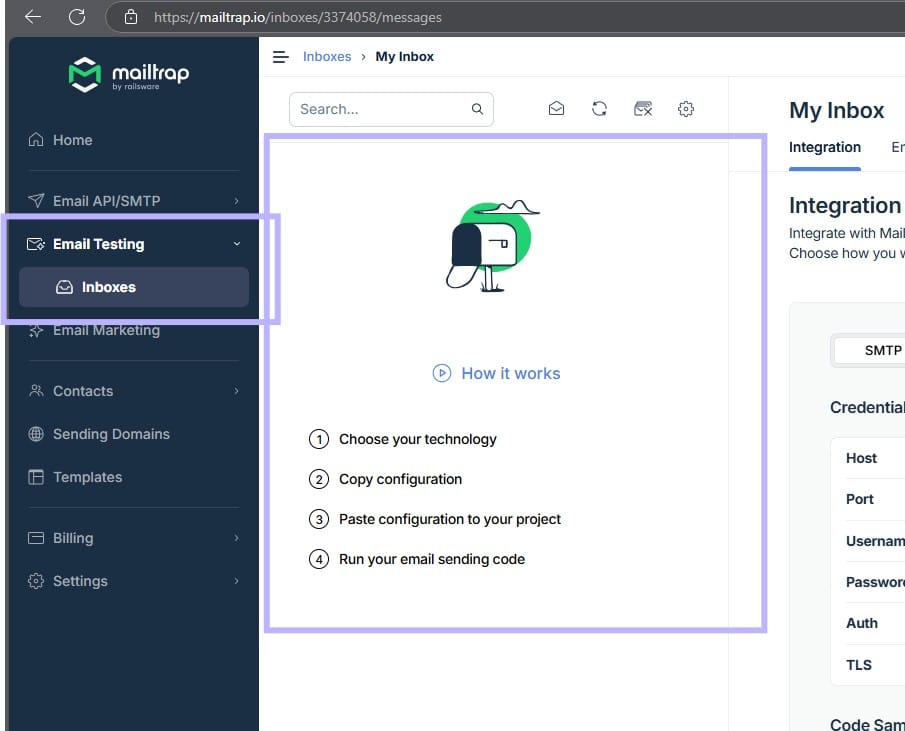This screenshot has width=905, height=731.
Task: Click the Mailtrap logo
Action: click(129, 75)
